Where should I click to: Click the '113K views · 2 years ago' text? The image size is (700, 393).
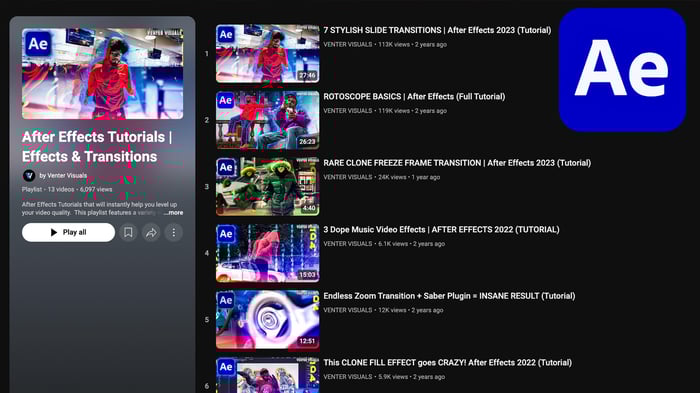pyautogui.click(x=412, y=44)
